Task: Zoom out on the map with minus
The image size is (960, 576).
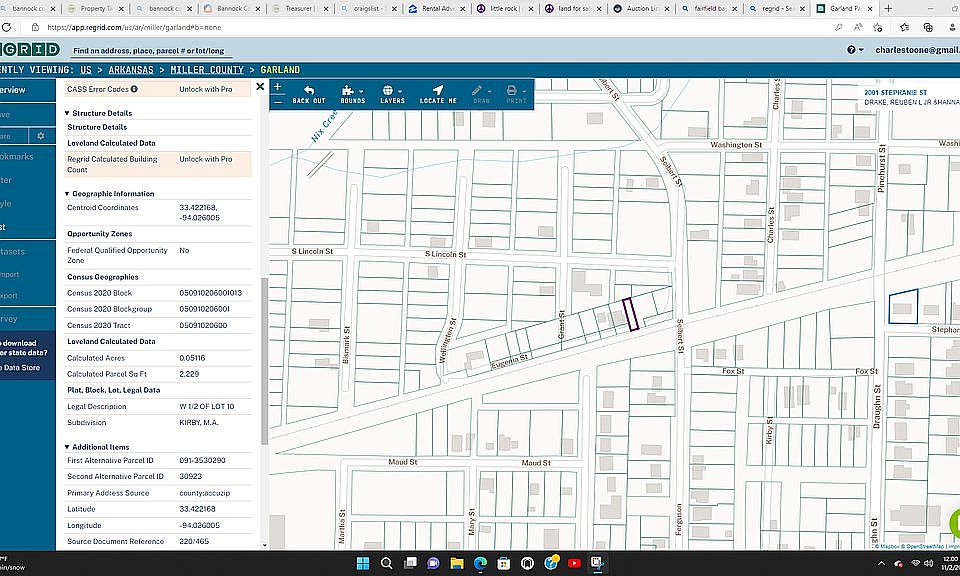Action: (x=278, y=101)
